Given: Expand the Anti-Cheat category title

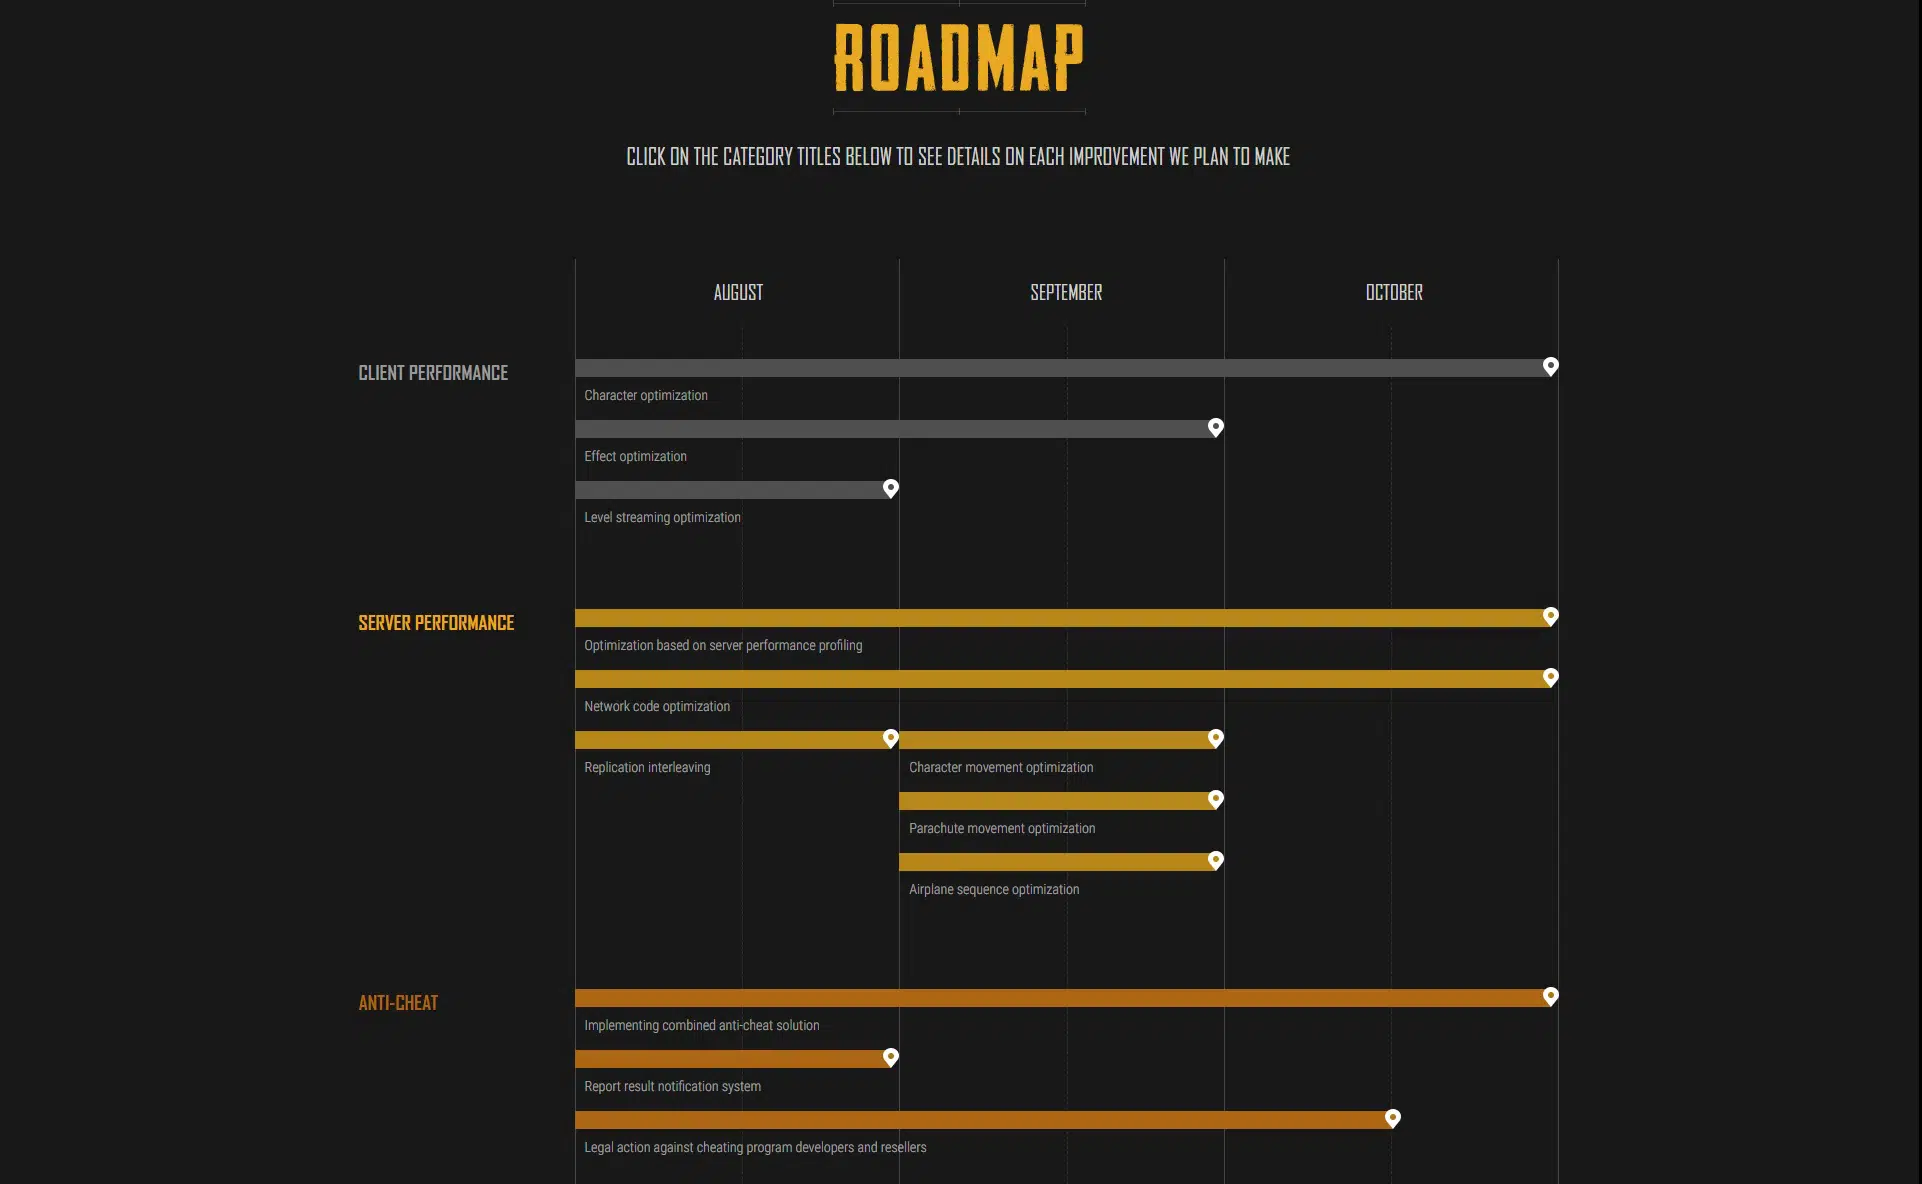Looking at the screenshot, I should [398, 1003].
